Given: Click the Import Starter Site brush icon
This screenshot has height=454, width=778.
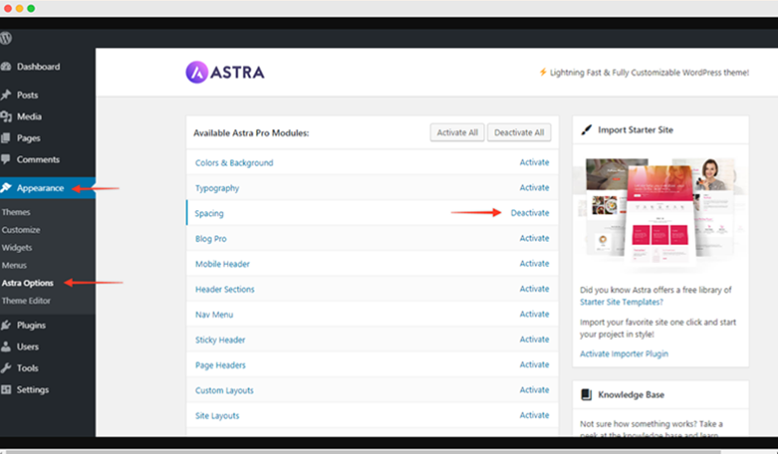Looking at the screenshot, I should [586, 130].
